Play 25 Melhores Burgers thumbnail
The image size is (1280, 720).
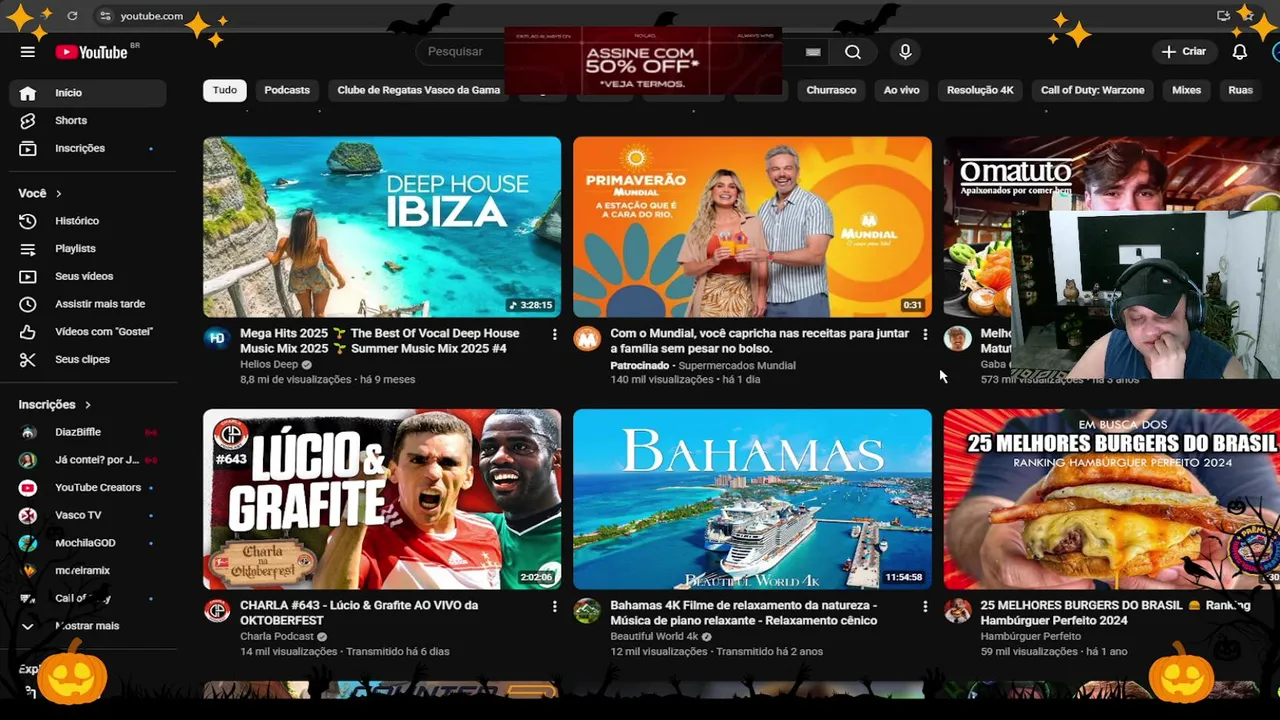coord(1111,499)
